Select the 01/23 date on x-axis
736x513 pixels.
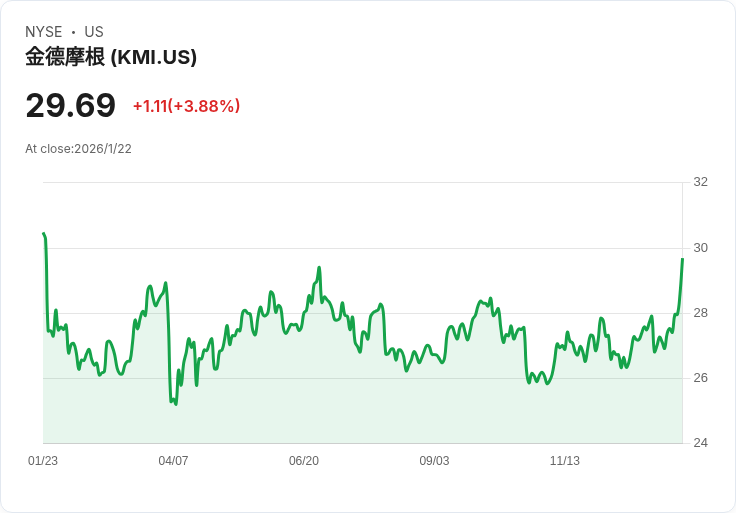click(43, 461)
